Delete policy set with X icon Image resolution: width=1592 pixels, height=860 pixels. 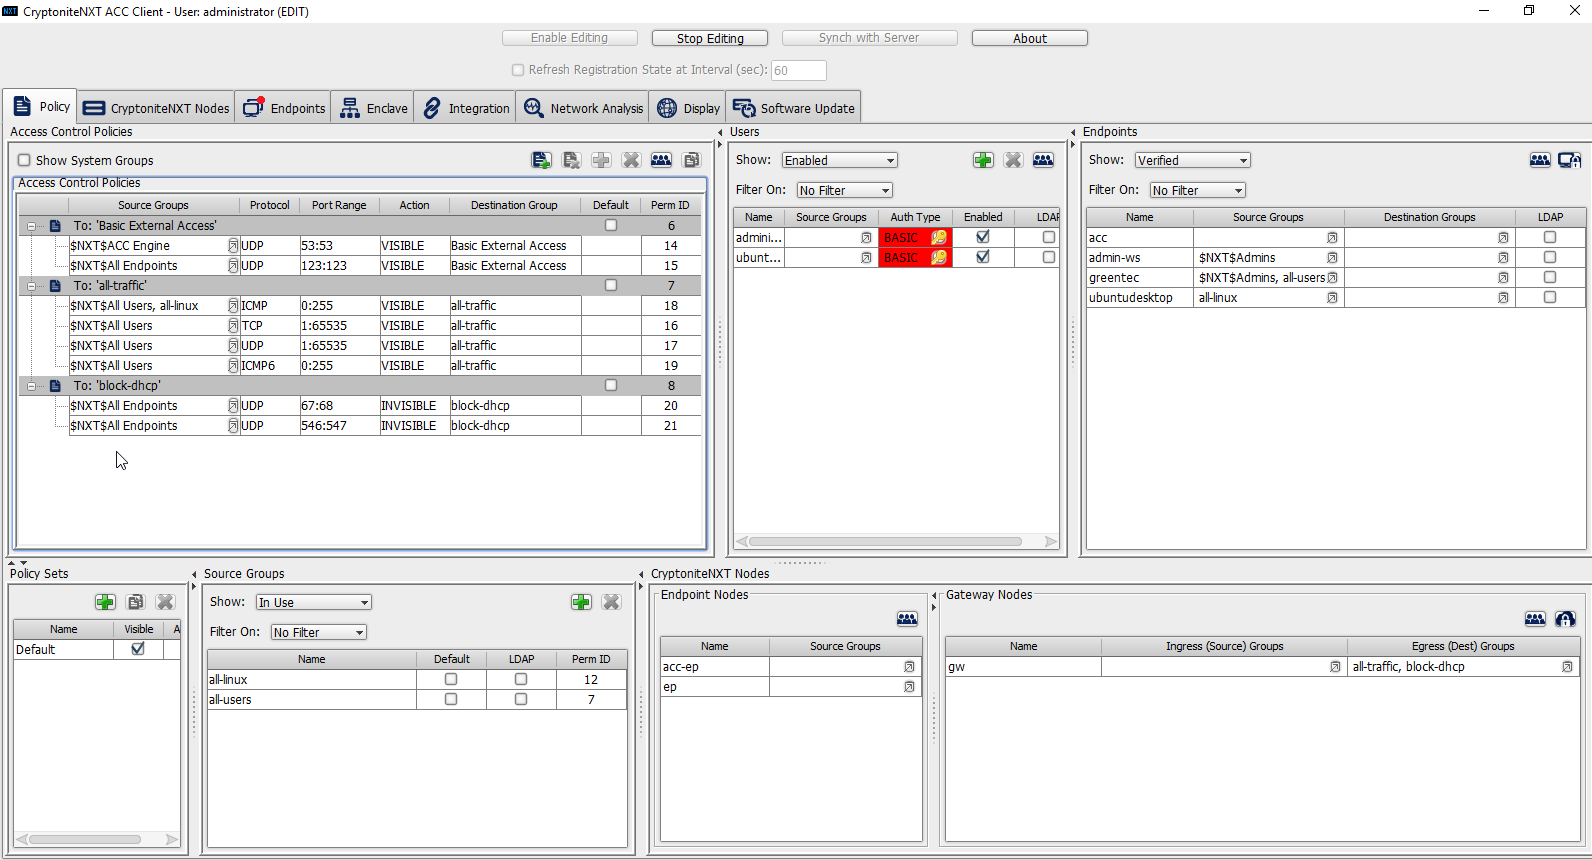point(165,602)
